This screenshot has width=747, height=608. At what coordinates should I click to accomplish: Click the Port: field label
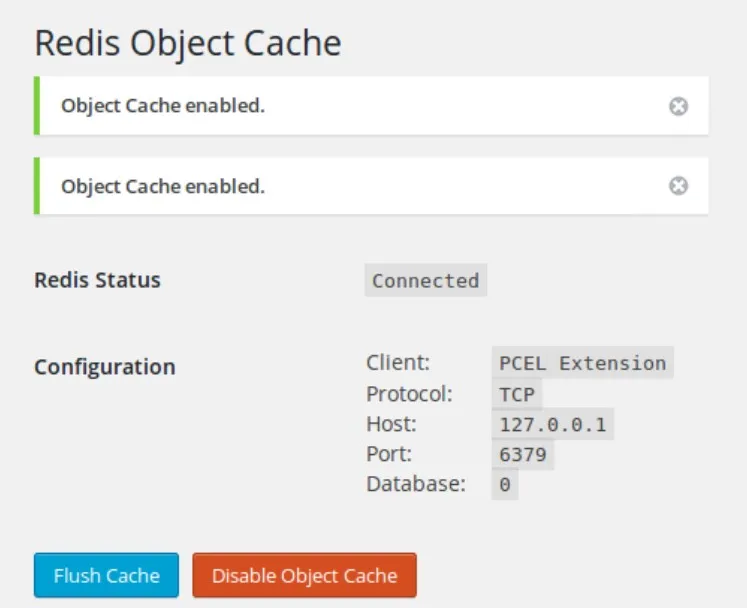tap(389, 454)
